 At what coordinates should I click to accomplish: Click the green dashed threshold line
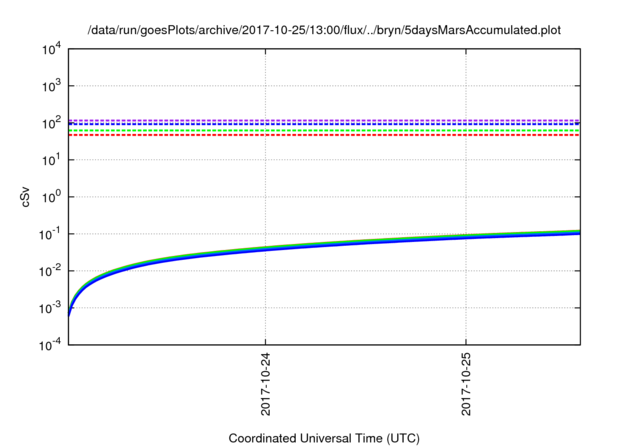point(324,131)
